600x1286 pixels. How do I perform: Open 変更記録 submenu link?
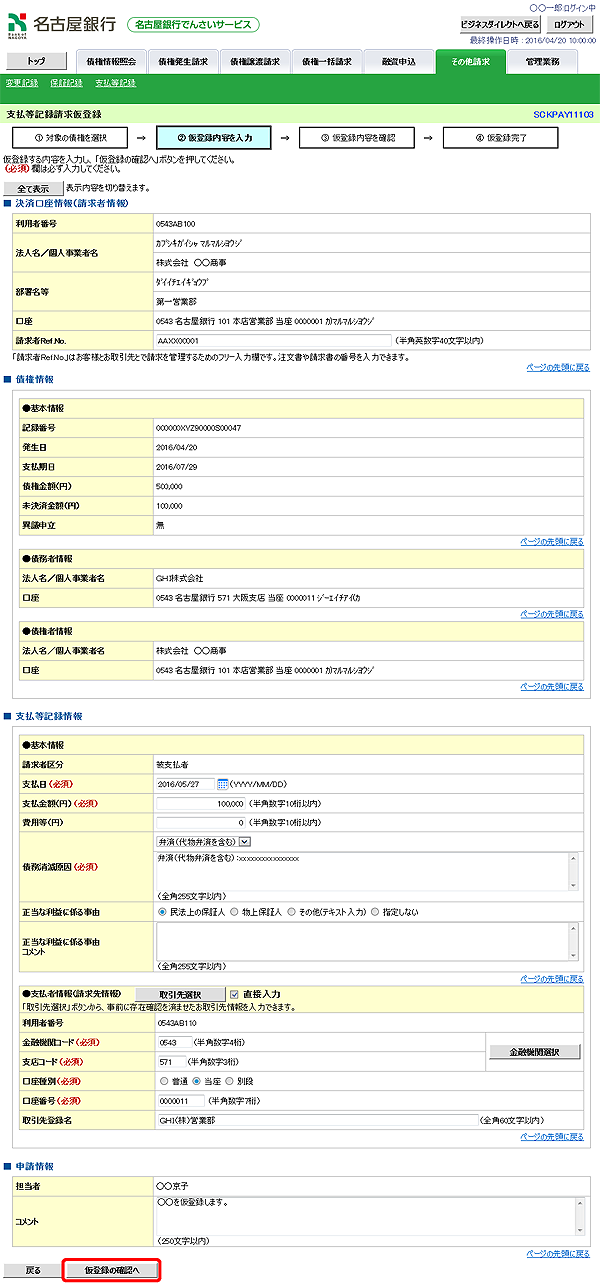[22, 83]
